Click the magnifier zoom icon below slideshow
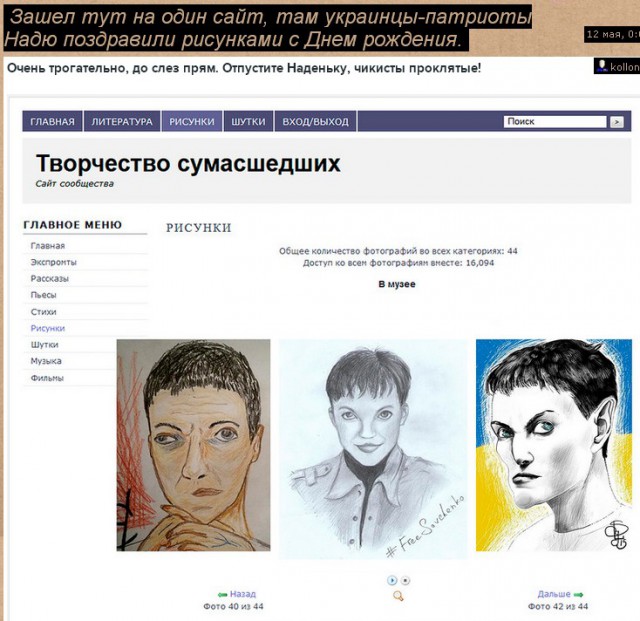 coord(398,597)
